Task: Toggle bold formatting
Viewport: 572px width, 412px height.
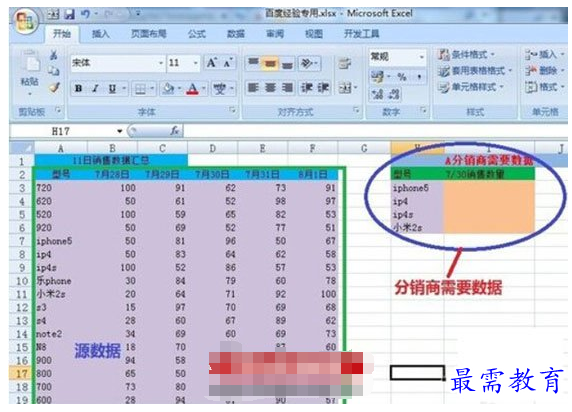Action: point(78,88)
